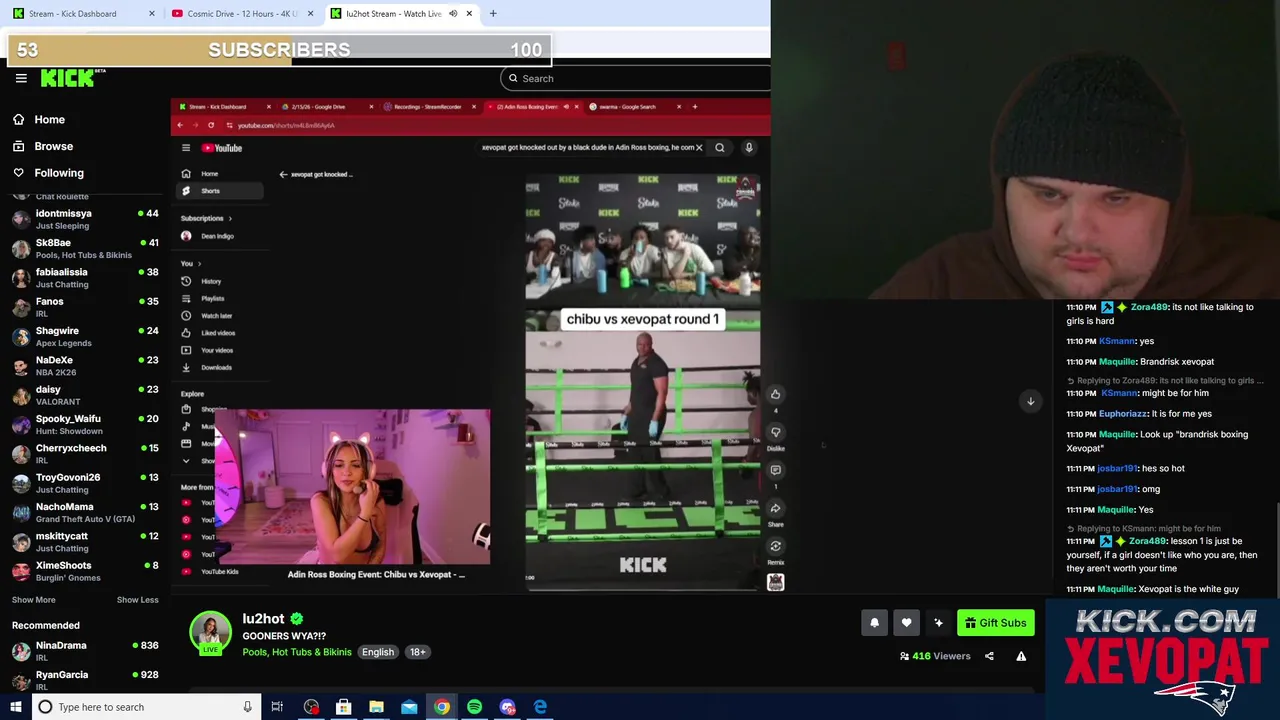Click the Gift Subs button
Screen dimensions: 1280x720
995,623
